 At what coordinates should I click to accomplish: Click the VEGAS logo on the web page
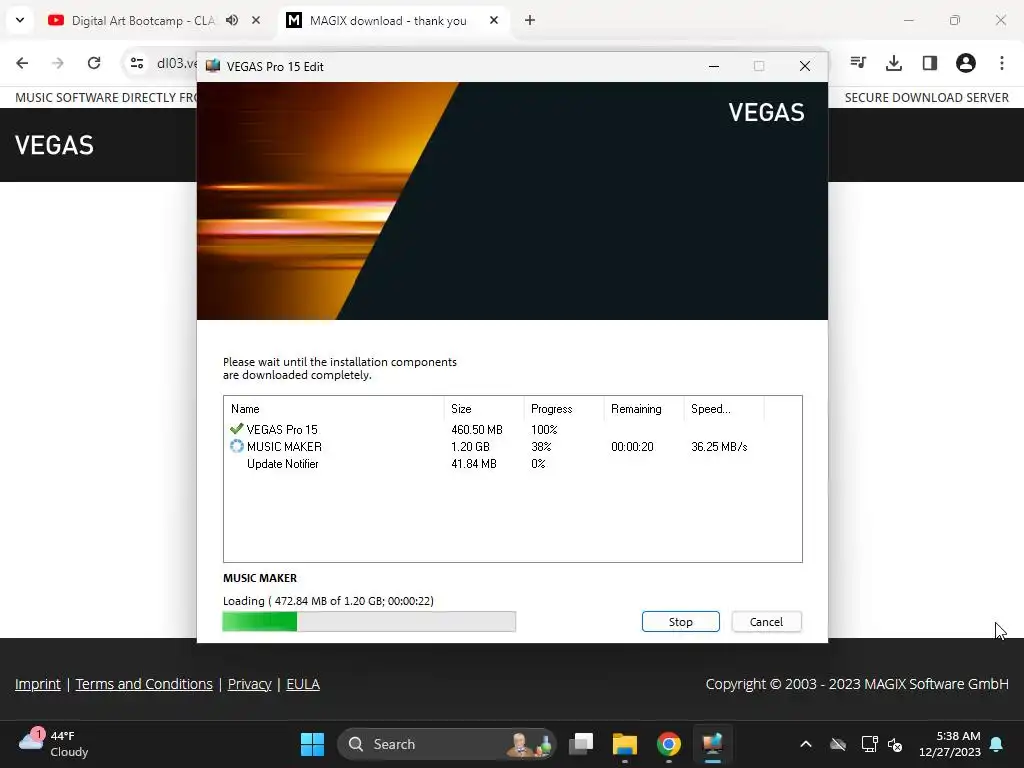(x=54, y=145)
